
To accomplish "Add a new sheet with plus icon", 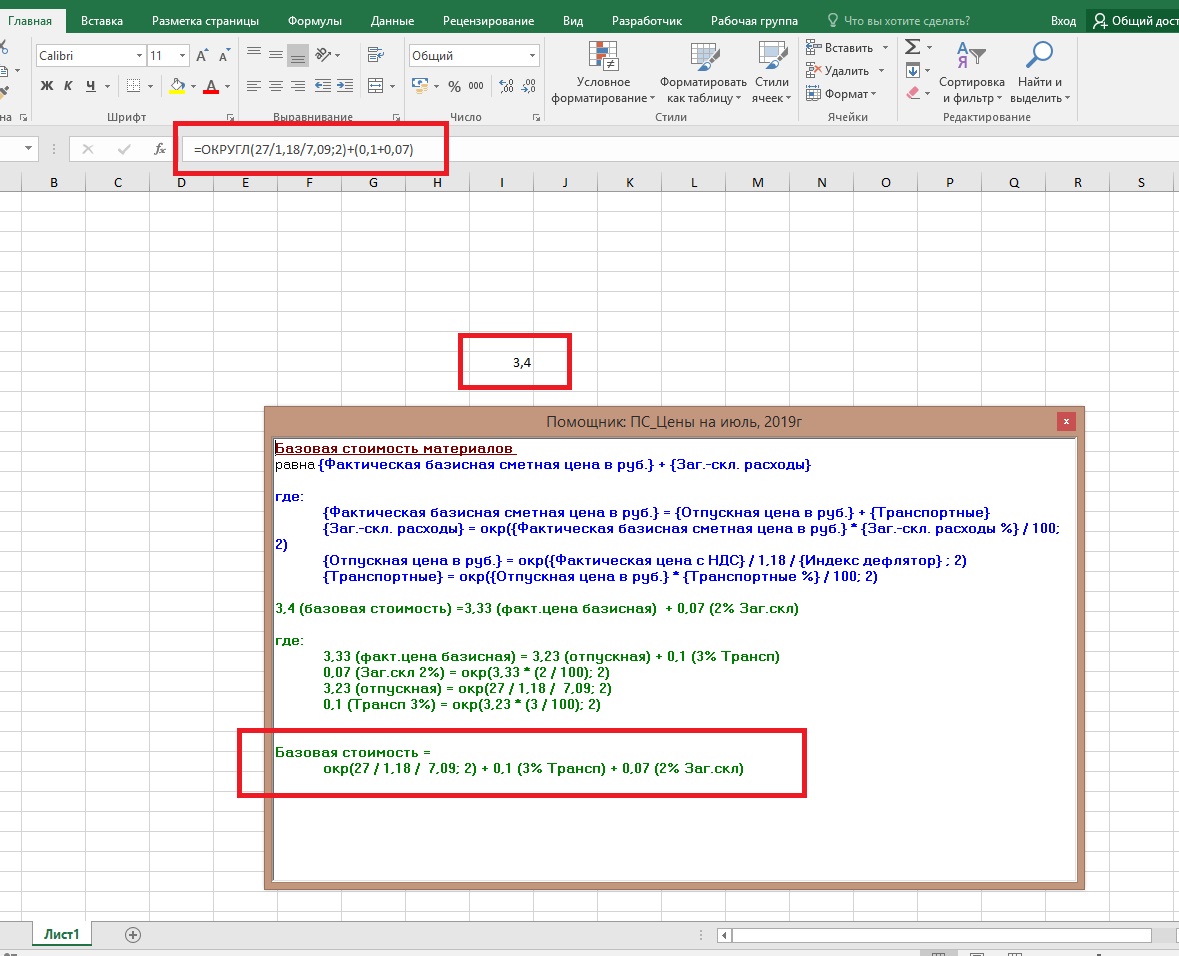I will (133, 935).
